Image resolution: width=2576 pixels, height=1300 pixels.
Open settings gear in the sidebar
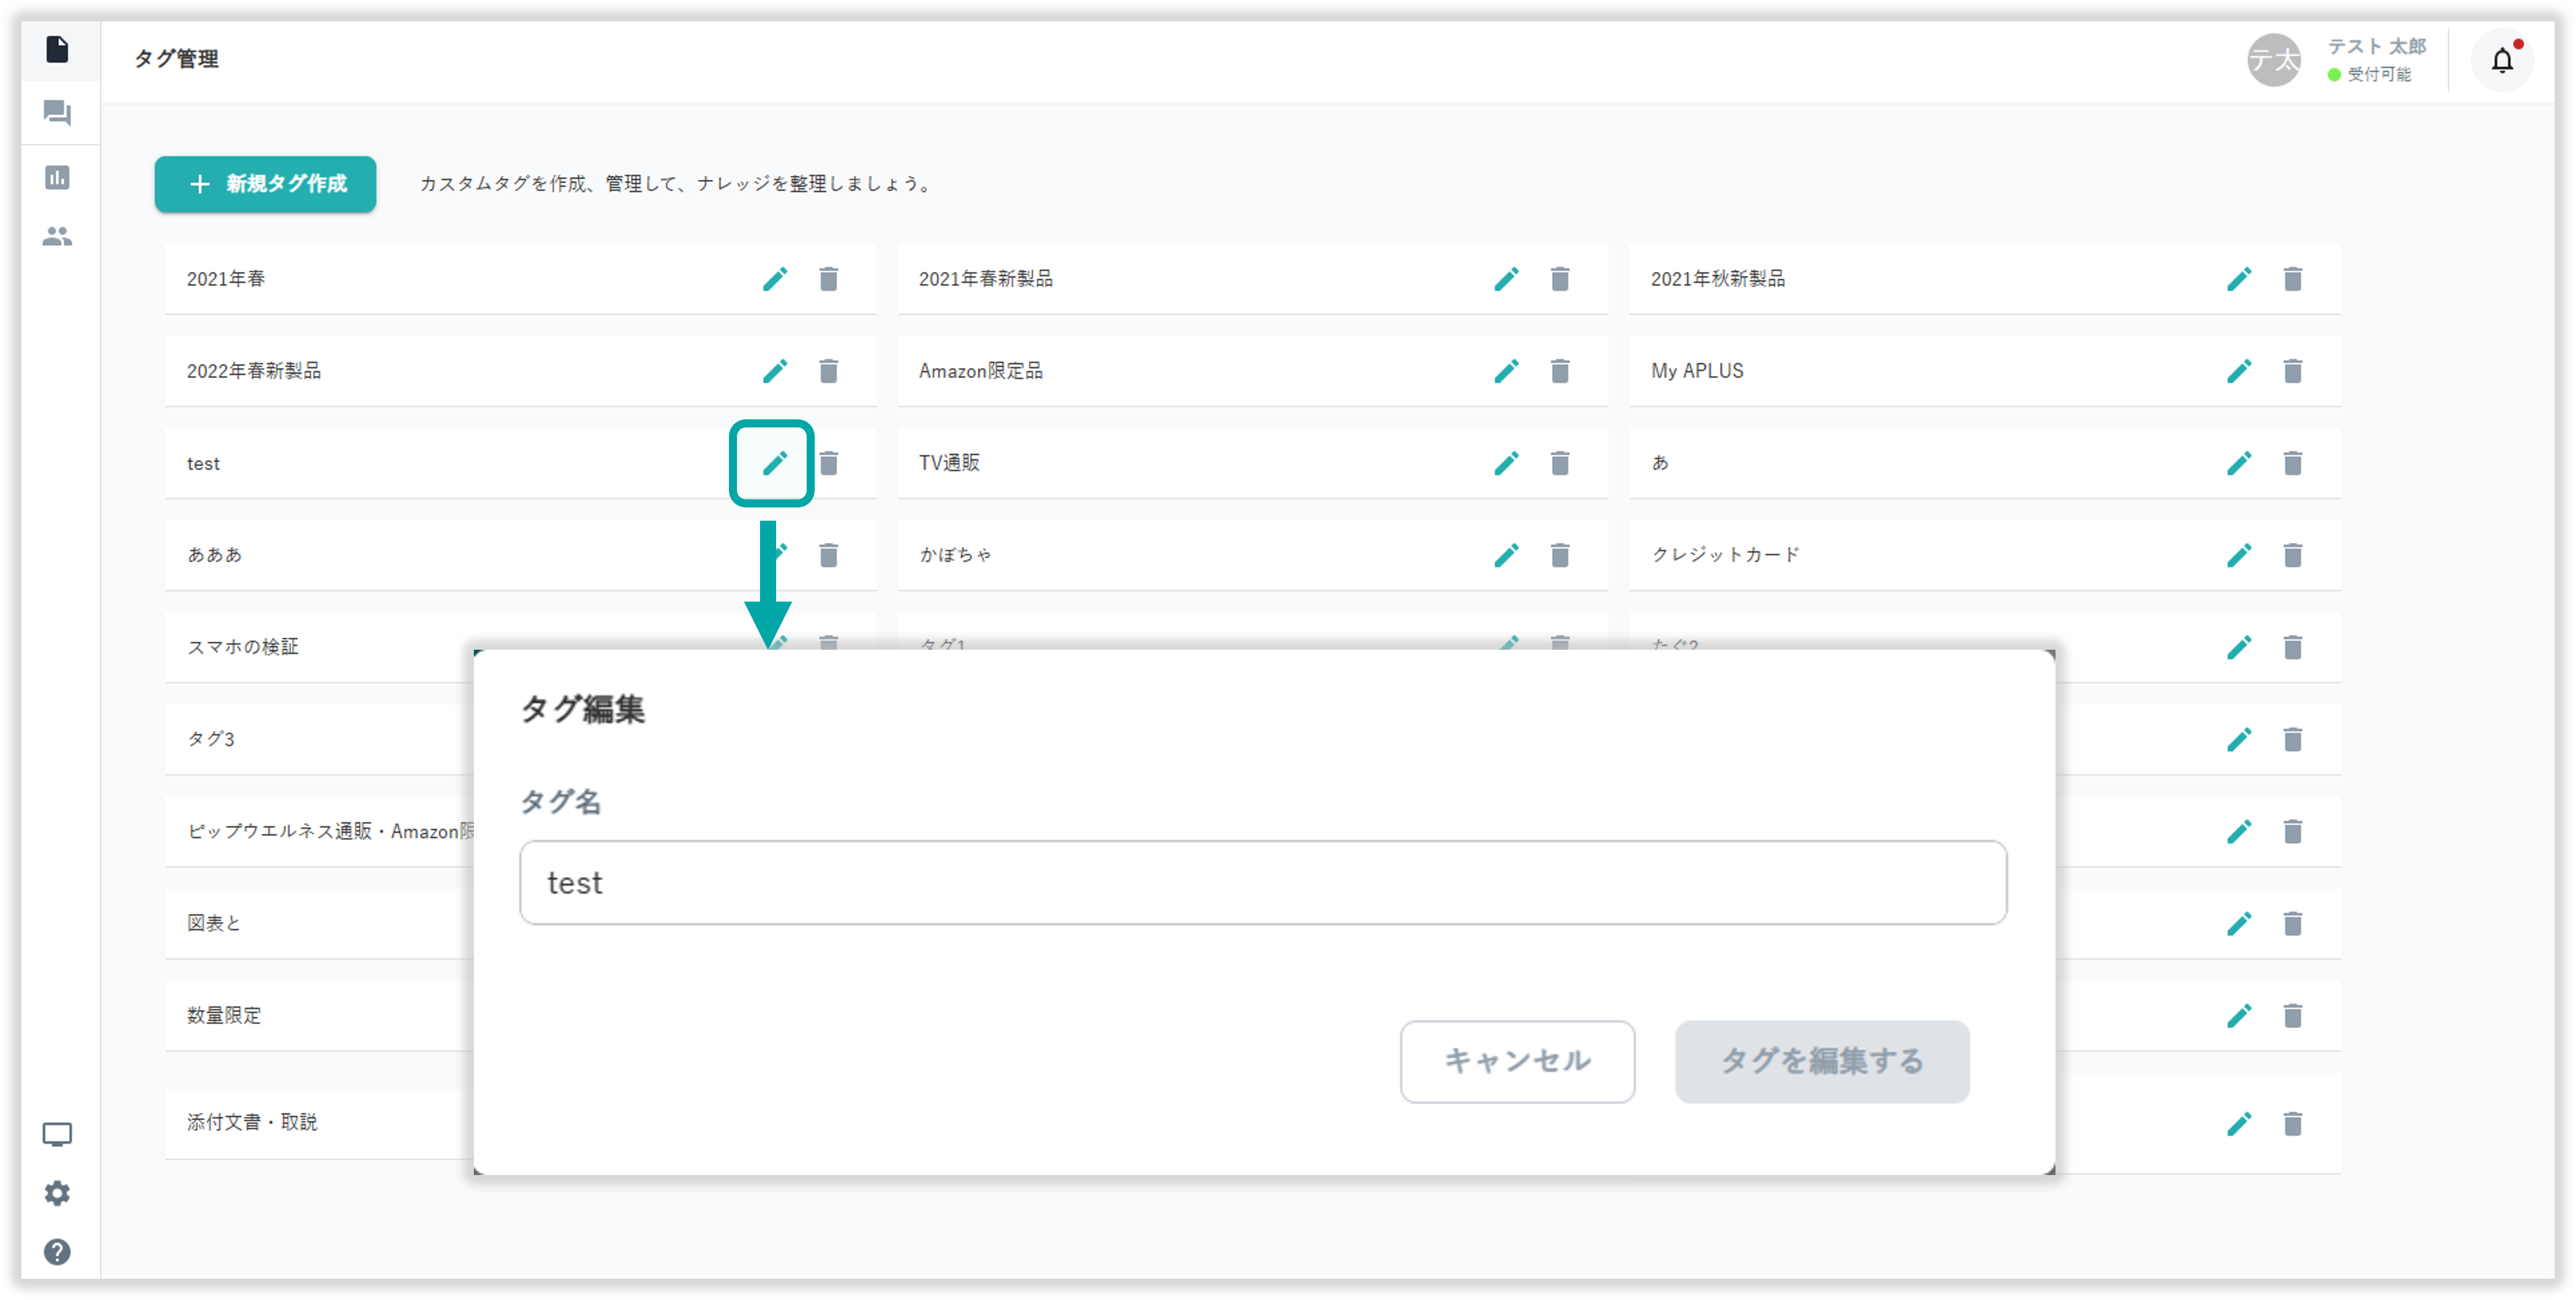[x=57, y=1193]
